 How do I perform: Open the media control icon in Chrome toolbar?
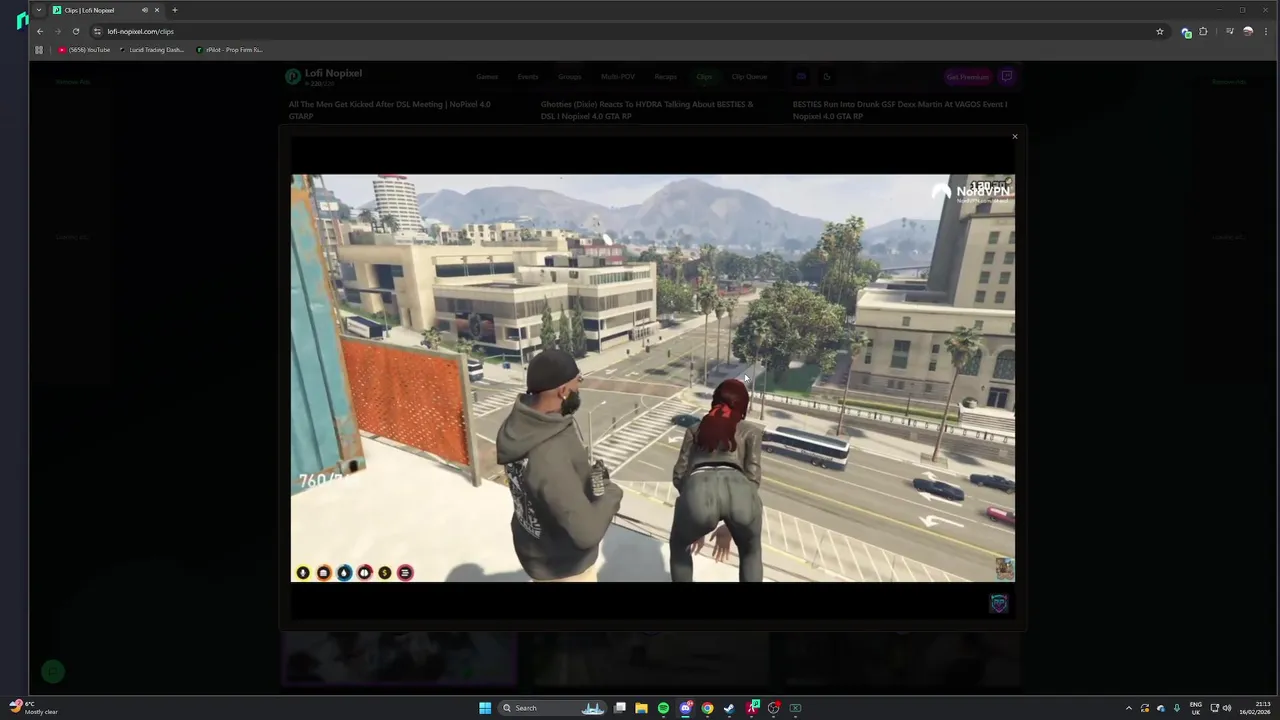tap(1229, 31)
